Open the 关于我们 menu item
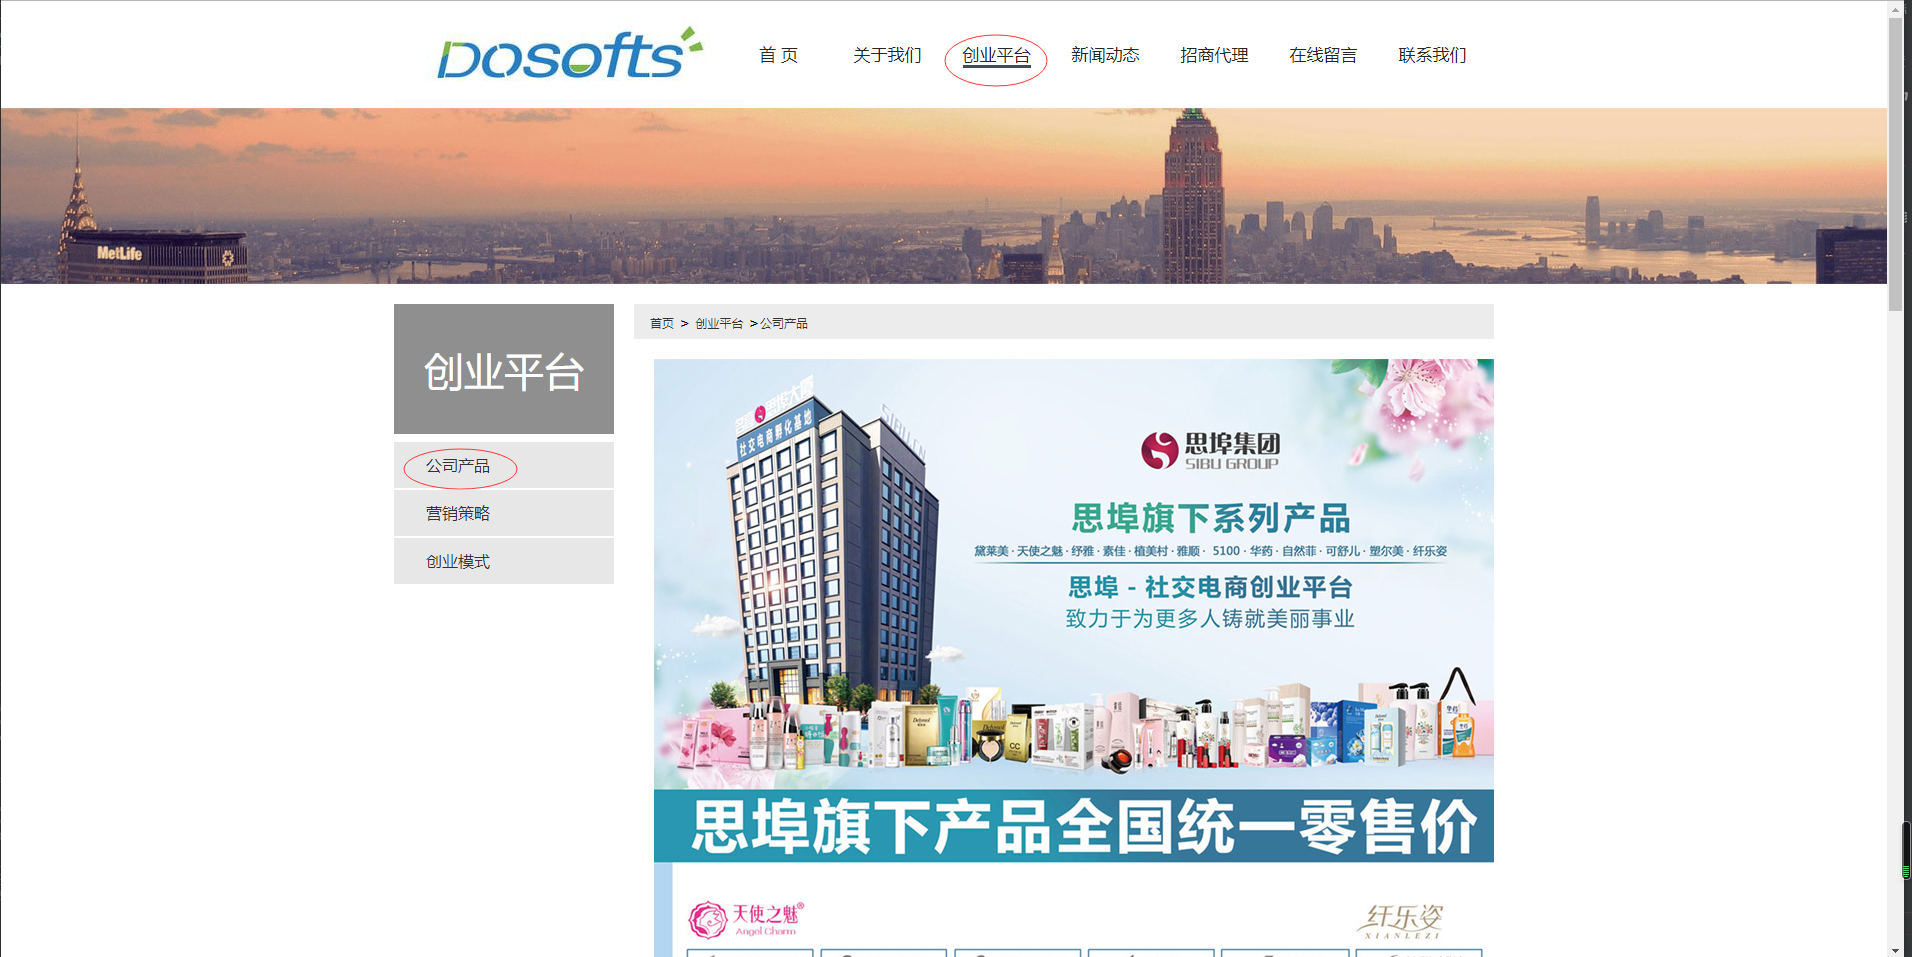Viewport: 1912px width, 957px height. tap(887, 55)
